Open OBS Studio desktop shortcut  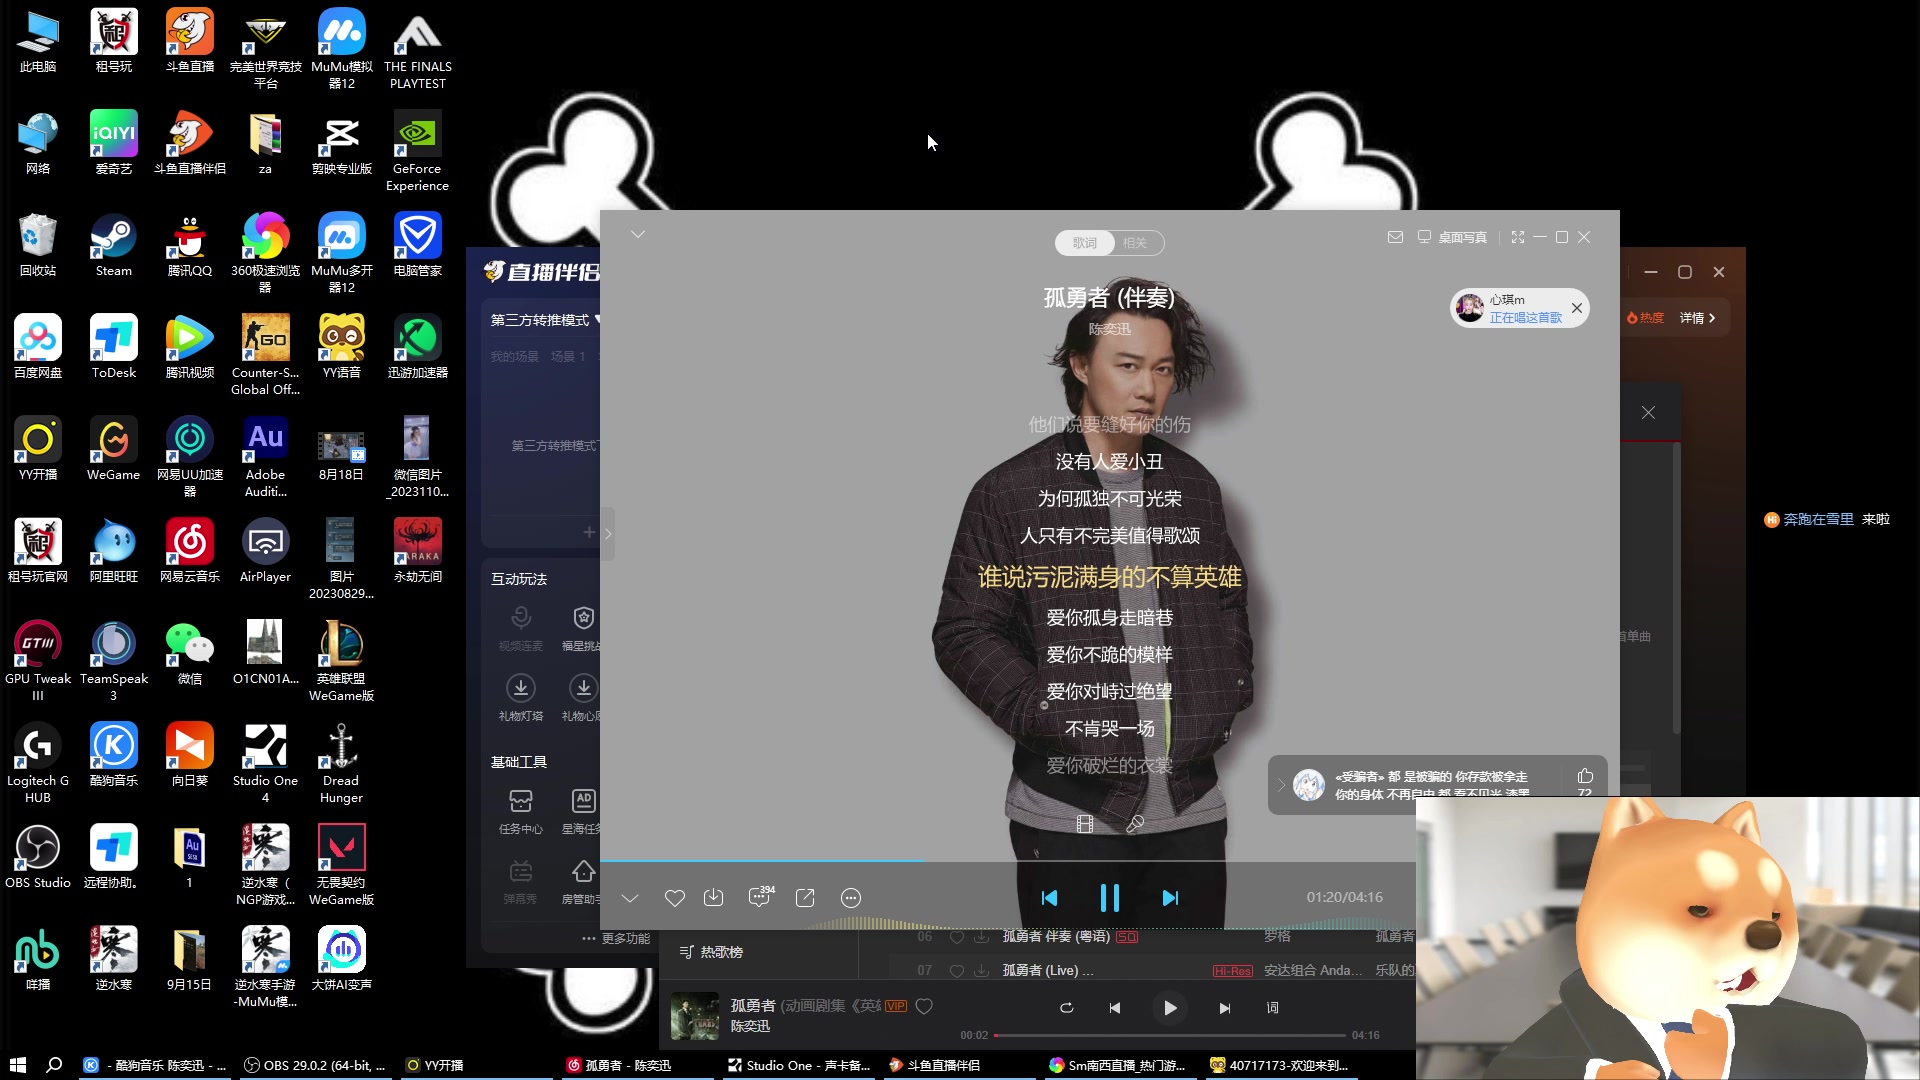click(x=38, y=858)
